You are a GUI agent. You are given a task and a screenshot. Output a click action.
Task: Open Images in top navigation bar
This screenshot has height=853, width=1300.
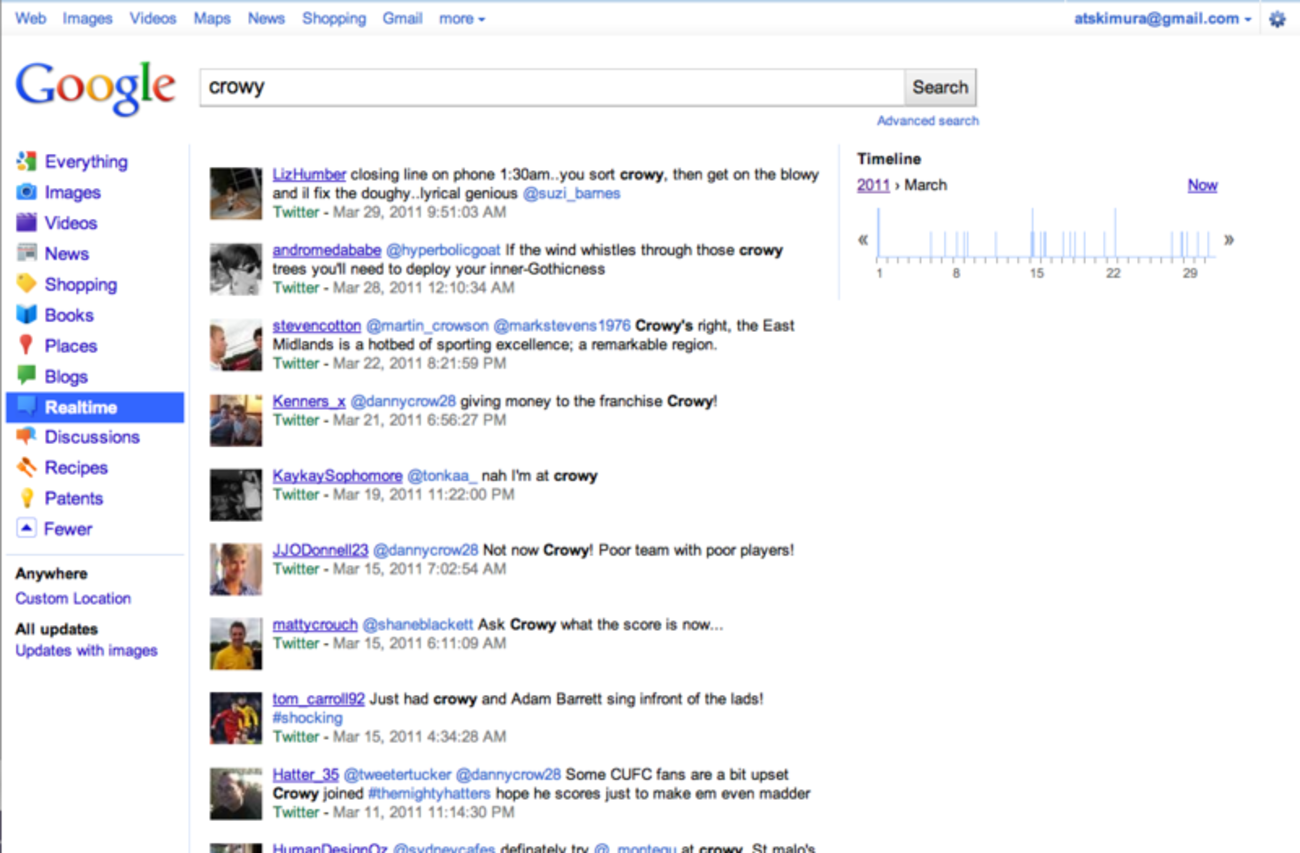click(88, 18)
